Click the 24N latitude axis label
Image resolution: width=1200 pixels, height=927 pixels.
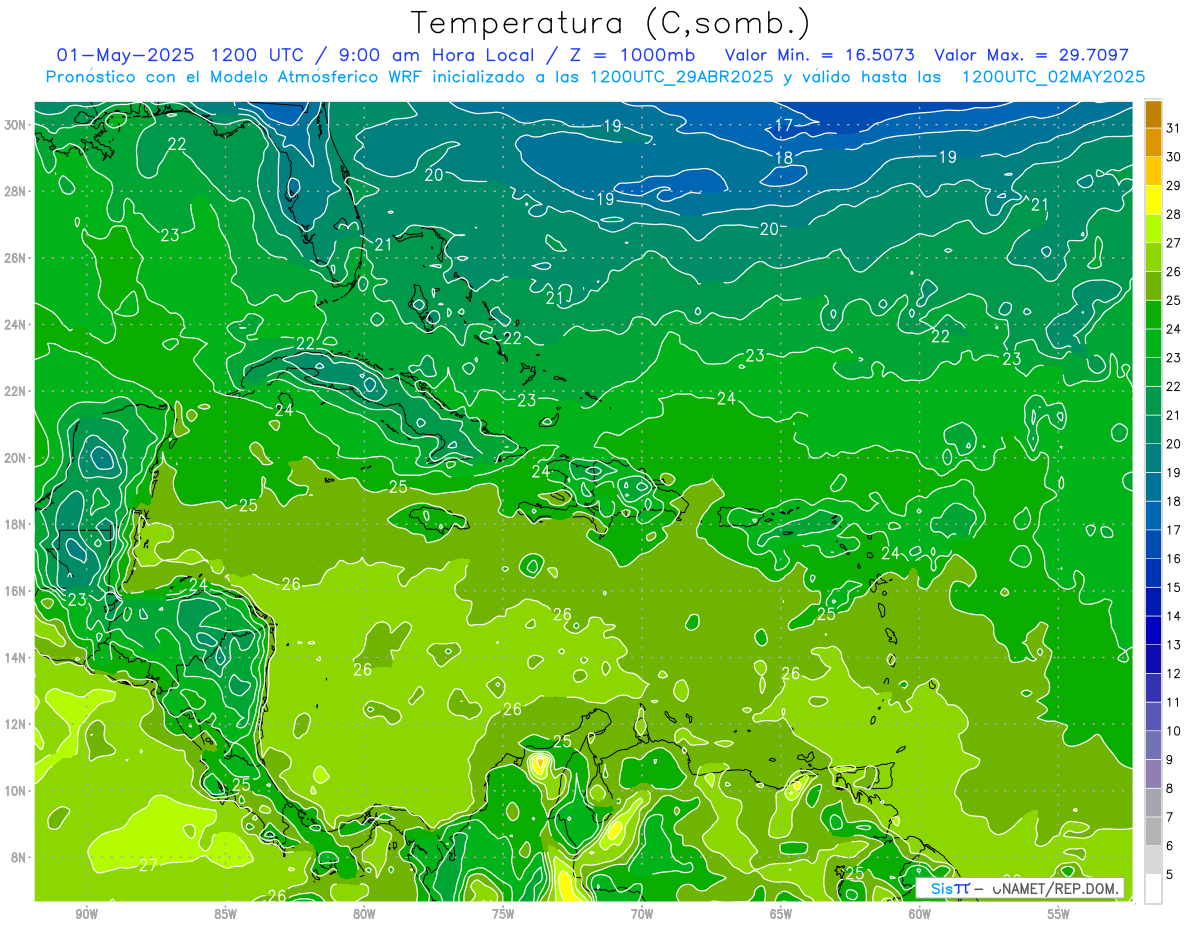tap(14, 325)
